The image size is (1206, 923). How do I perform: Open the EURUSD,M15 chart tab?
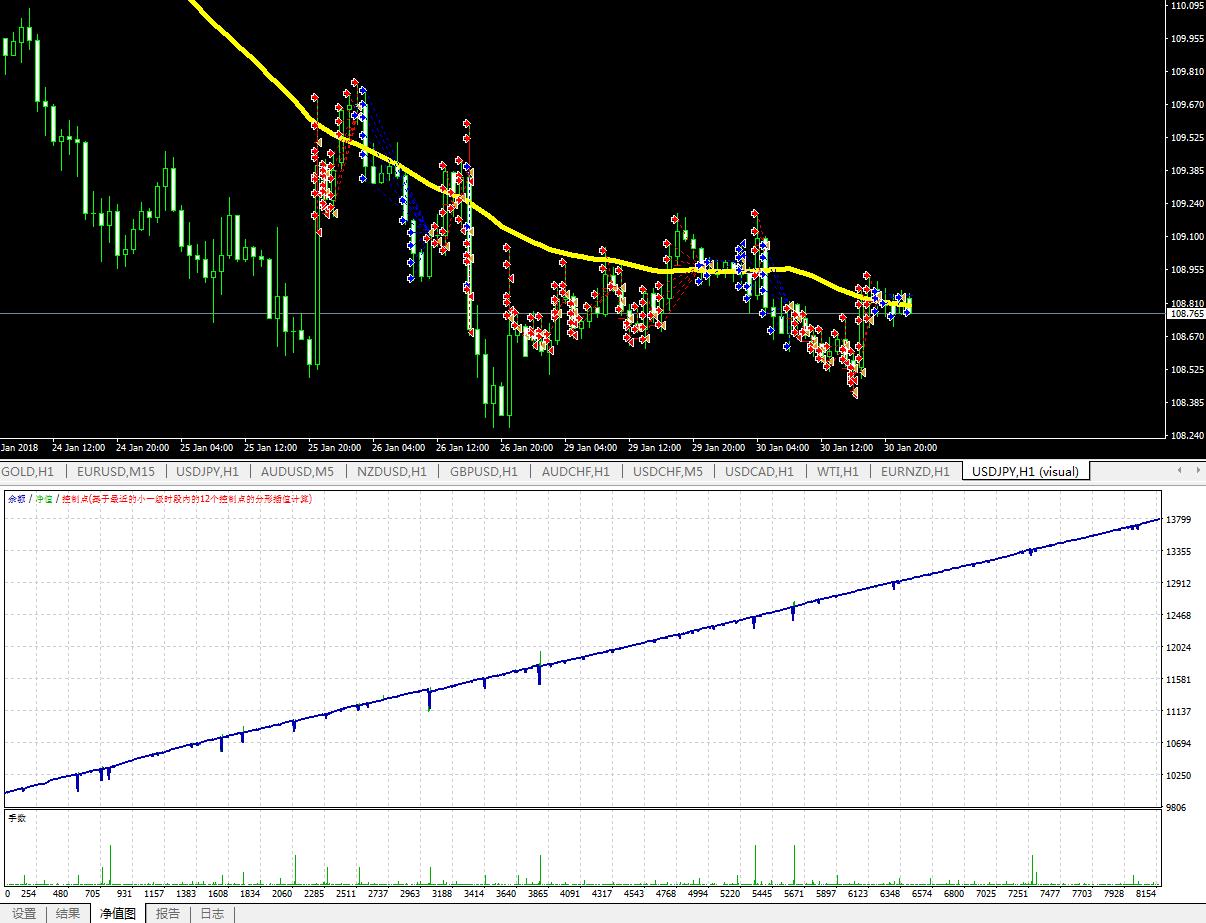(116, 471)
